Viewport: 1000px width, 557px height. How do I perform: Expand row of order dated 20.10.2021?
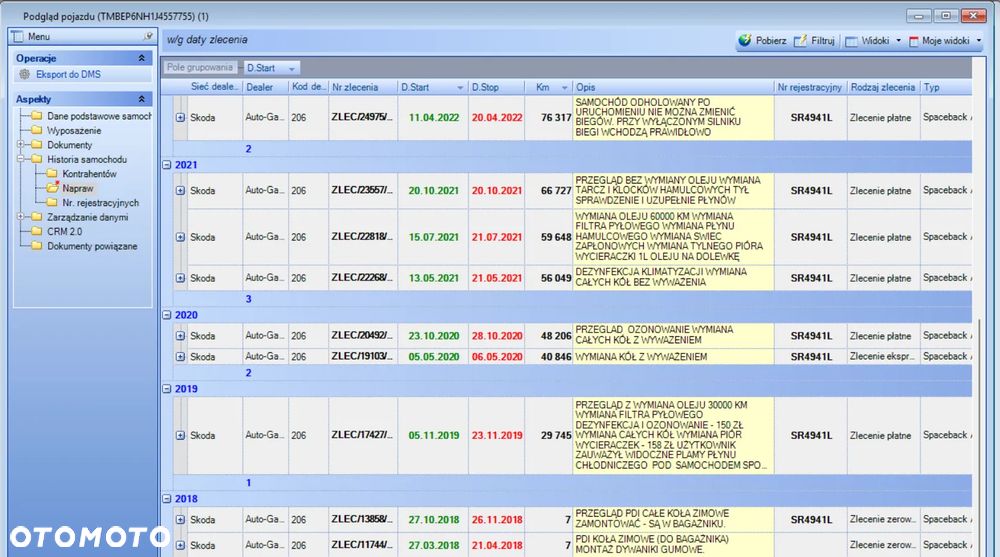pyautogui.click(x=180, y=190)
